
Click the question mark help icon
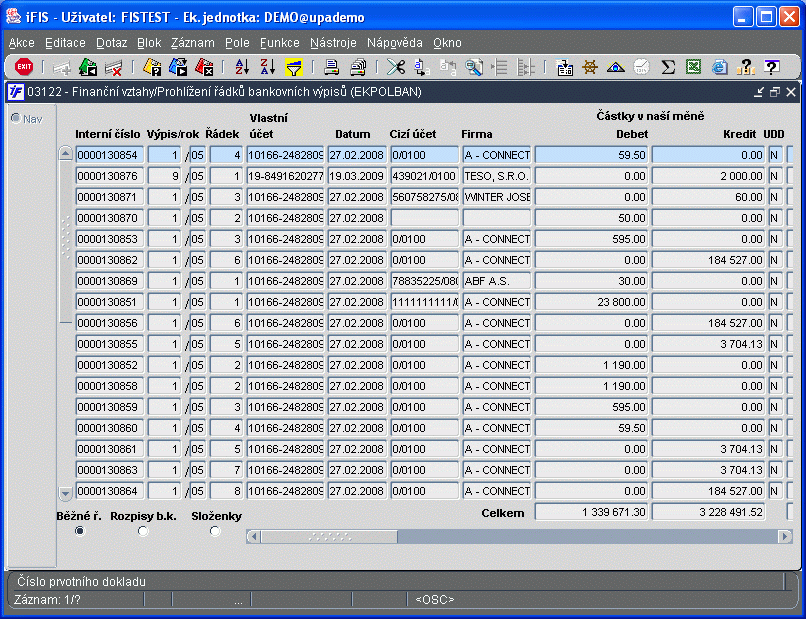(x=771, y=67)
